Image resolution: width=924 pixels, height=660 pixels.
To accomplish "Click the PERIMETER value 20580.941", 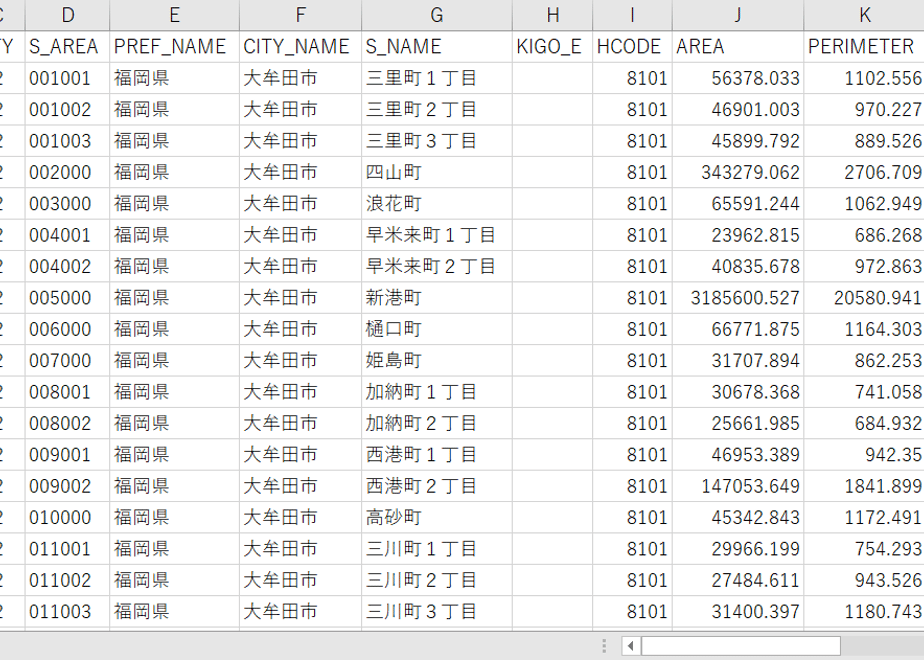I will point(864,298).
